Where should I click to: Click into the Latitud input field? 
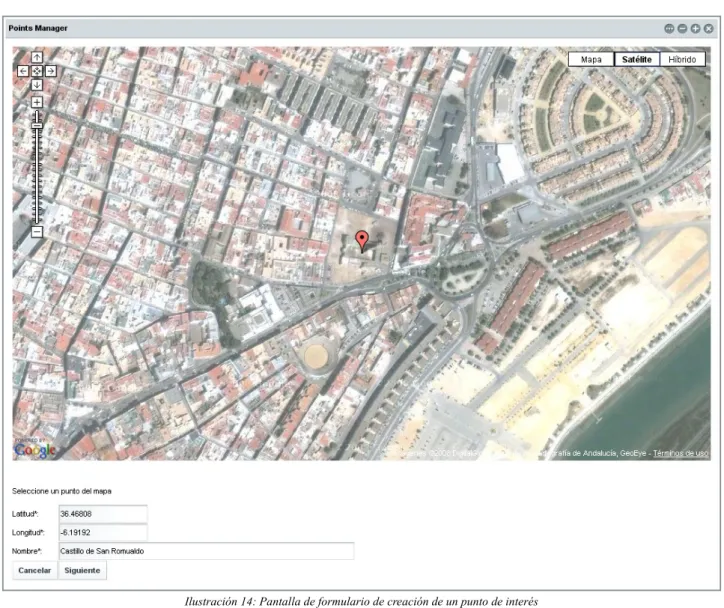[x=103, y=514]
